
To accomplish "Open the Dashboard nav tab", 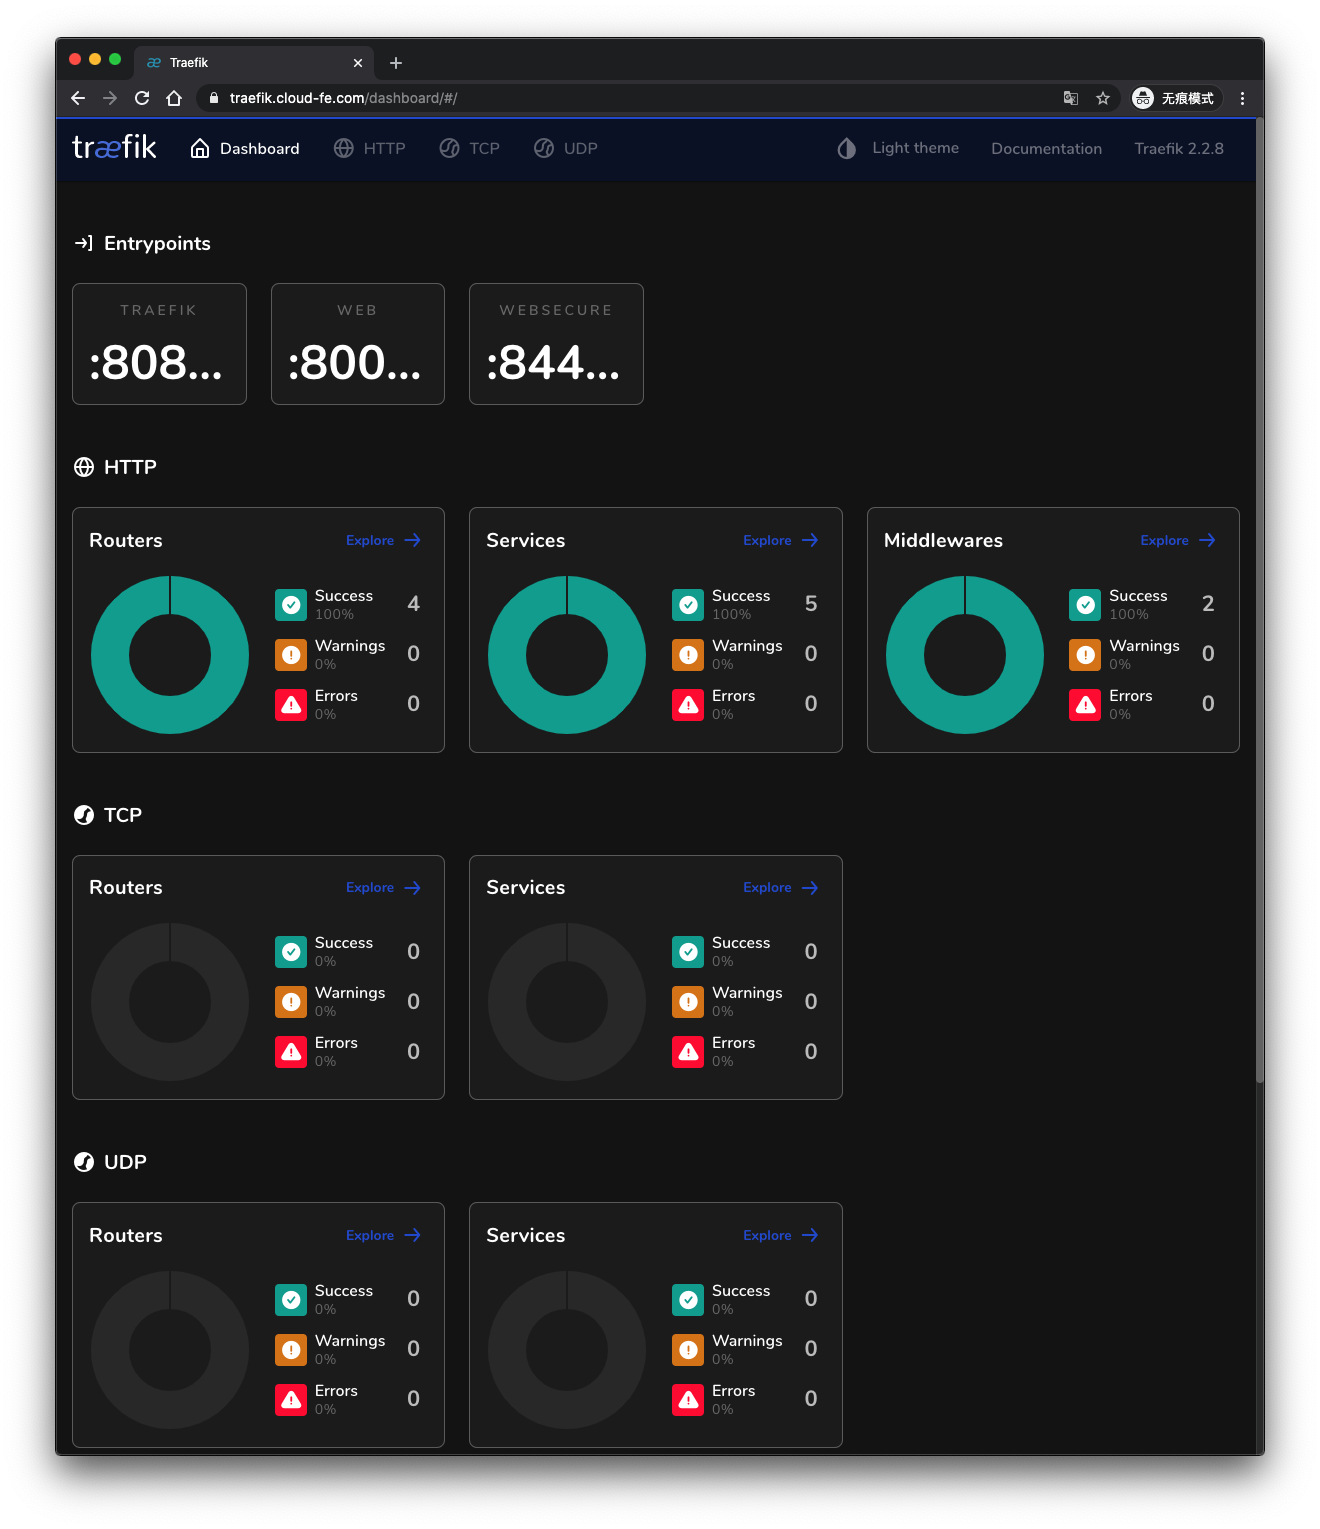I will pos(245,148).
